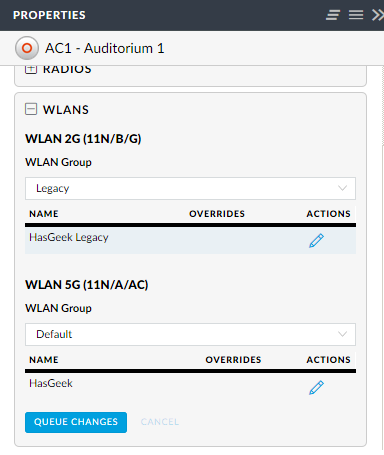
Task: Click OVERRIDES column header in 5G table
Action: click(x=233, y=360)
